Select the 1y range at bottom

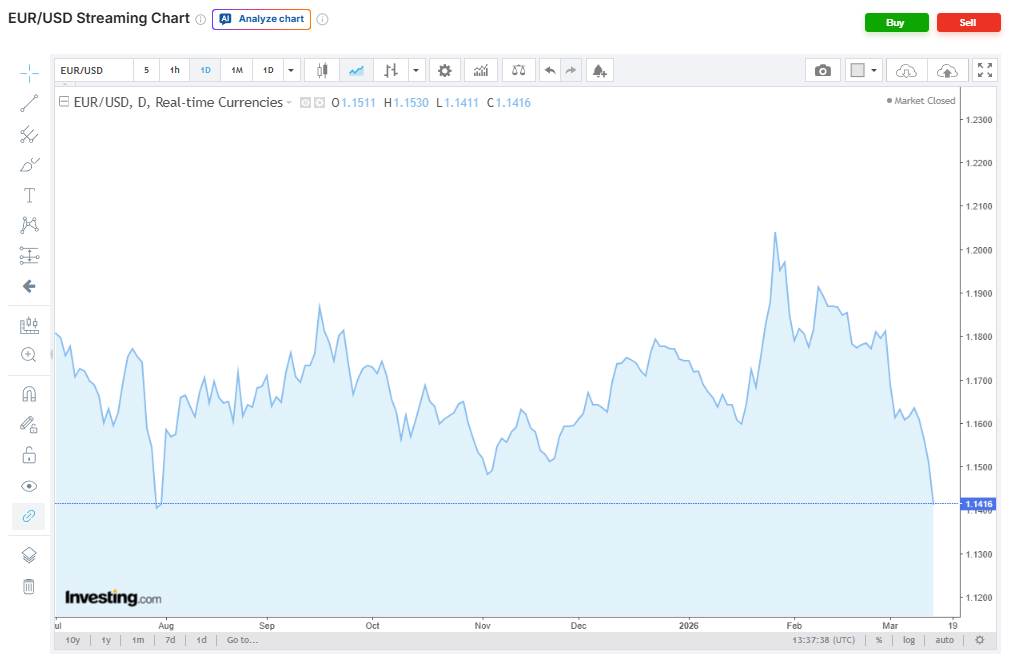click(x=105, y=640)
